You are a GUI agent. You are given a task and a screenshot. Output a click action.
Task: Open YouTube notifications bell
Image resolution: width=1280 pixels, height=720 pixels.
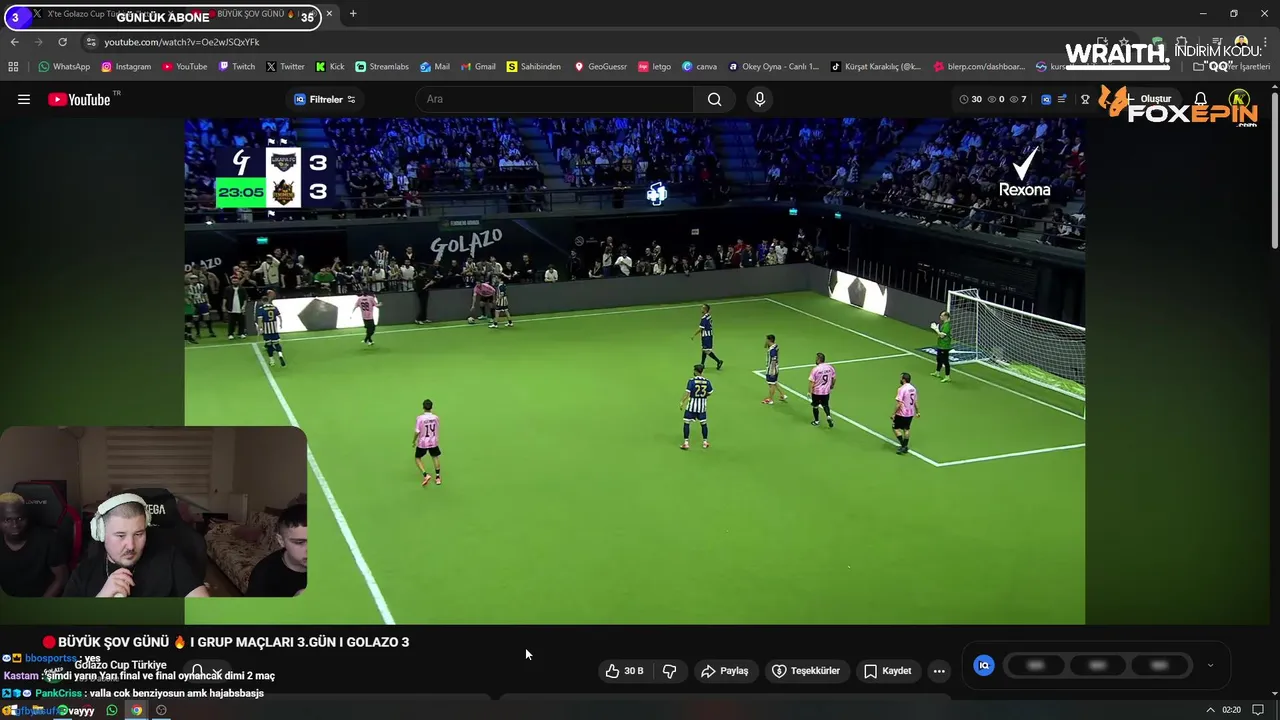pos(1201,99)
